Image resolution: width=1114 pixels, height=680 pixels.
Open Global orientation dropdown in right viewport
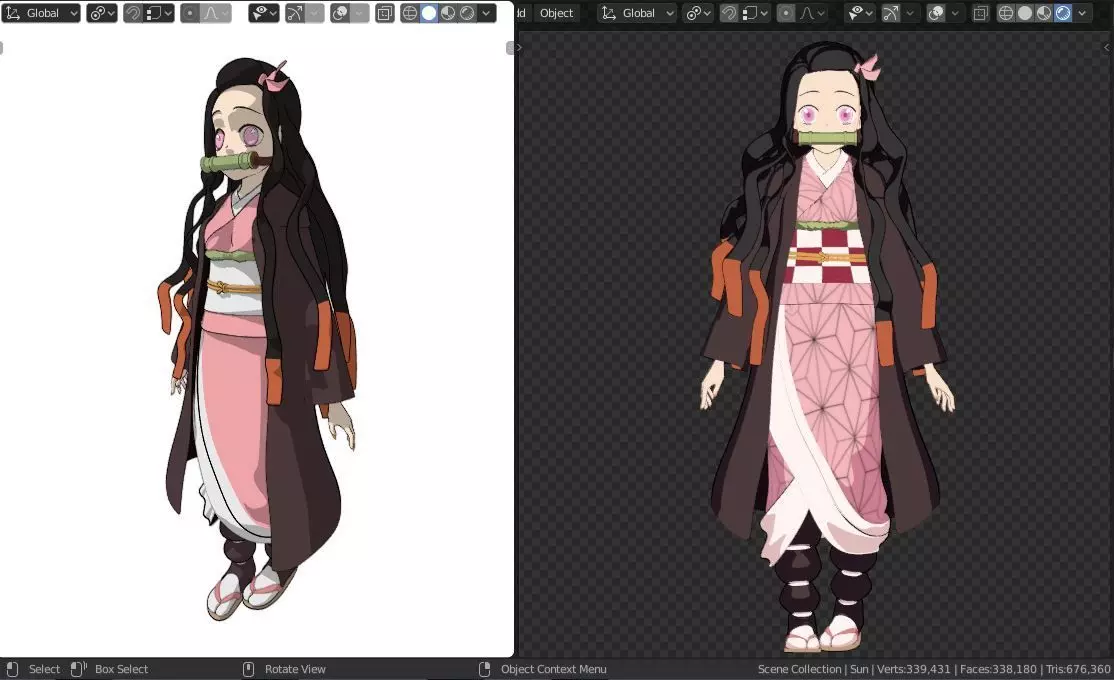tap(637, 13)
